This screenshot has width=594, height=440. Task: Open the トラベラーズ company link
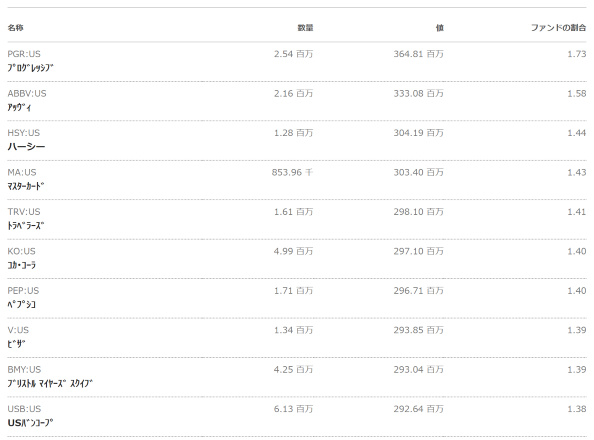pos(26,226)
